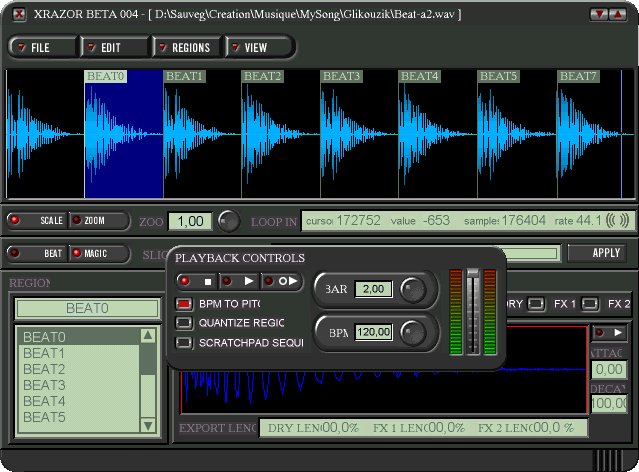
Task: Select BEAT5 in the region list
Action: tap(80, 417)
